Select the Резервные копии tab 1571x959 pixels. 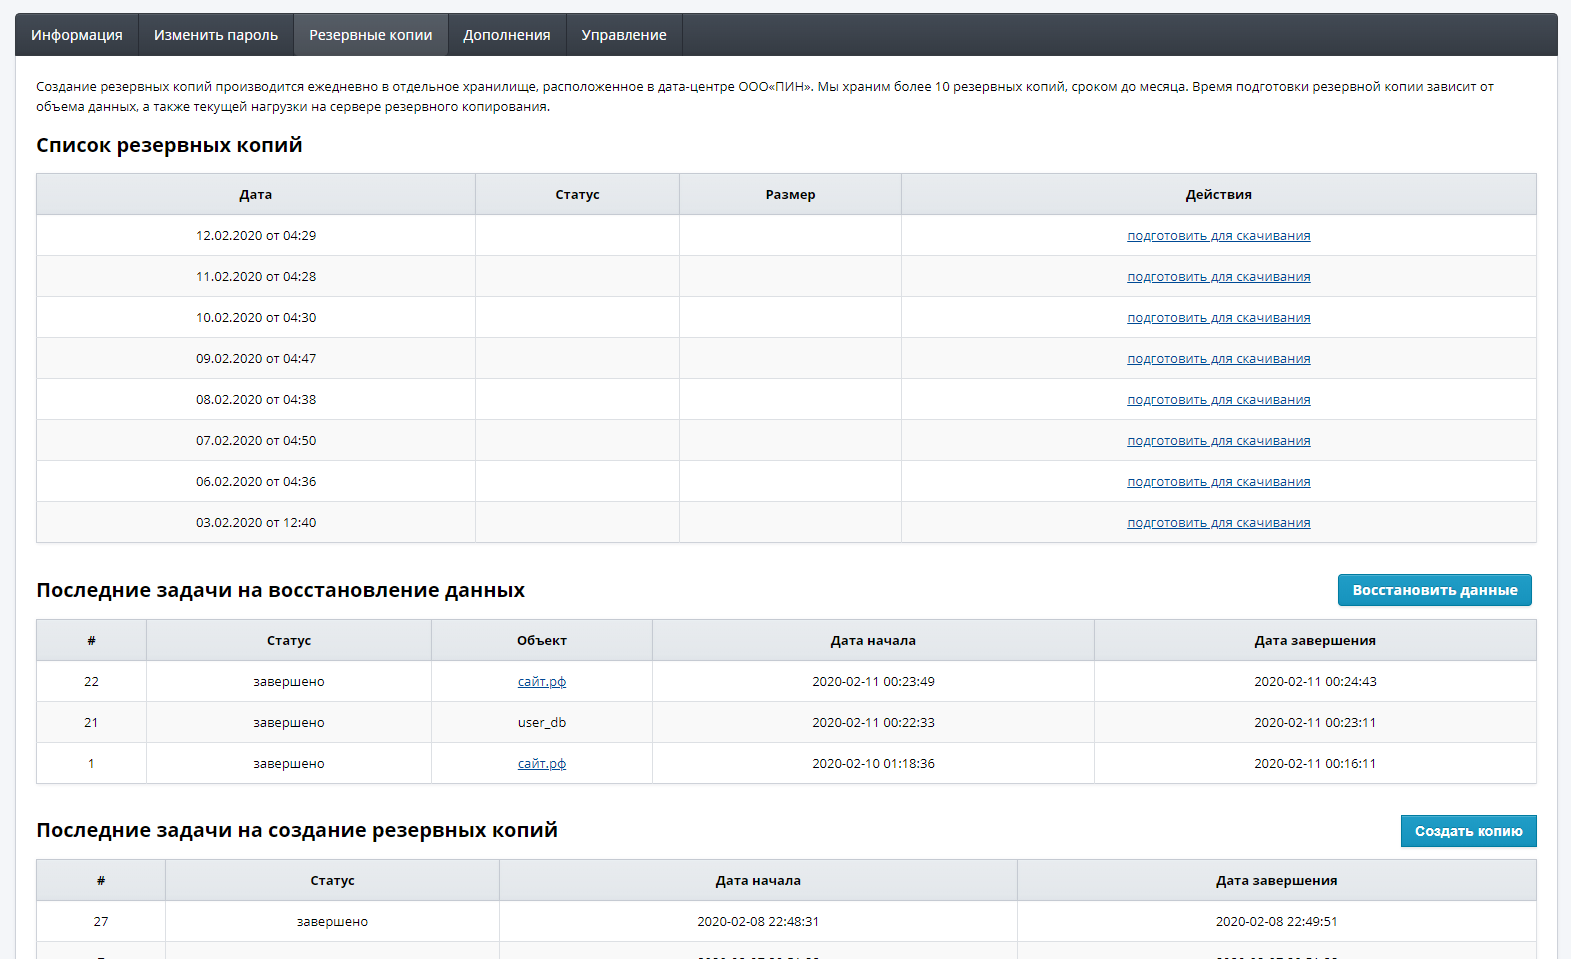pyautogui.click(x=371, y=35)
